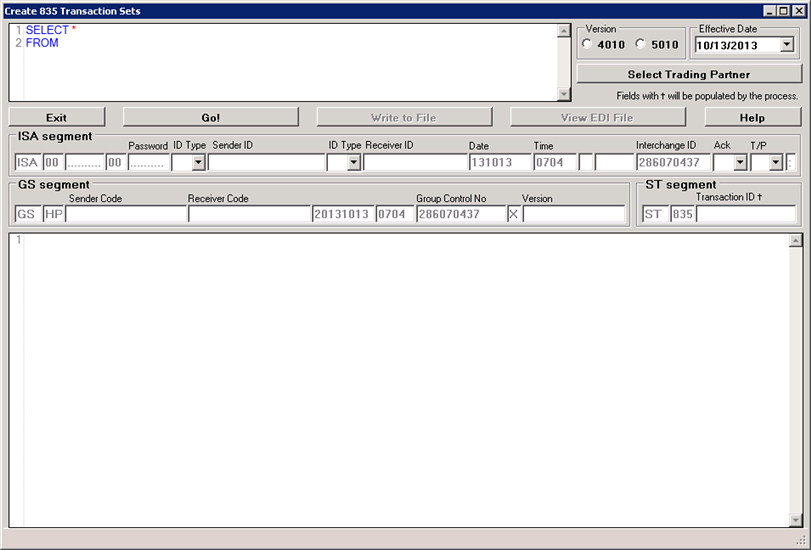Click in the SQL query editor
811x550 pixels.
point(290,62)
